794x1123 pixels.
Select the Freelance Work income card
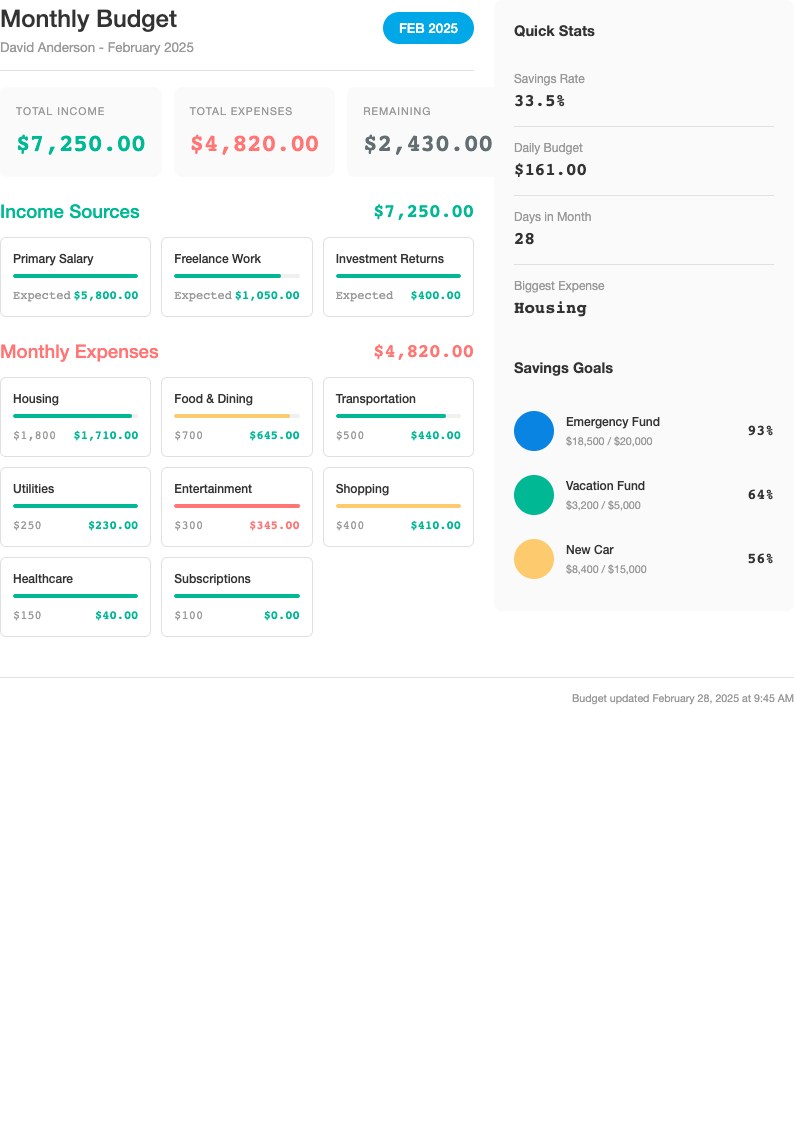(x=237, y=277)
